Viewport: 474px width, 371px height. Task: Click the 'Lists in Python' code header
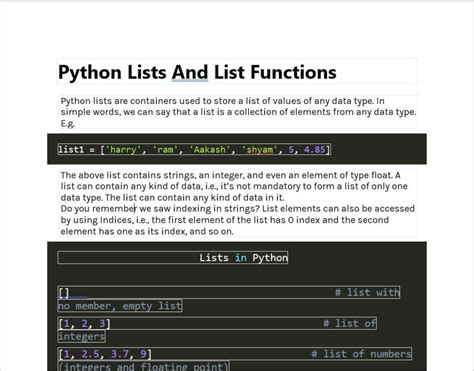tap(173, 258)
